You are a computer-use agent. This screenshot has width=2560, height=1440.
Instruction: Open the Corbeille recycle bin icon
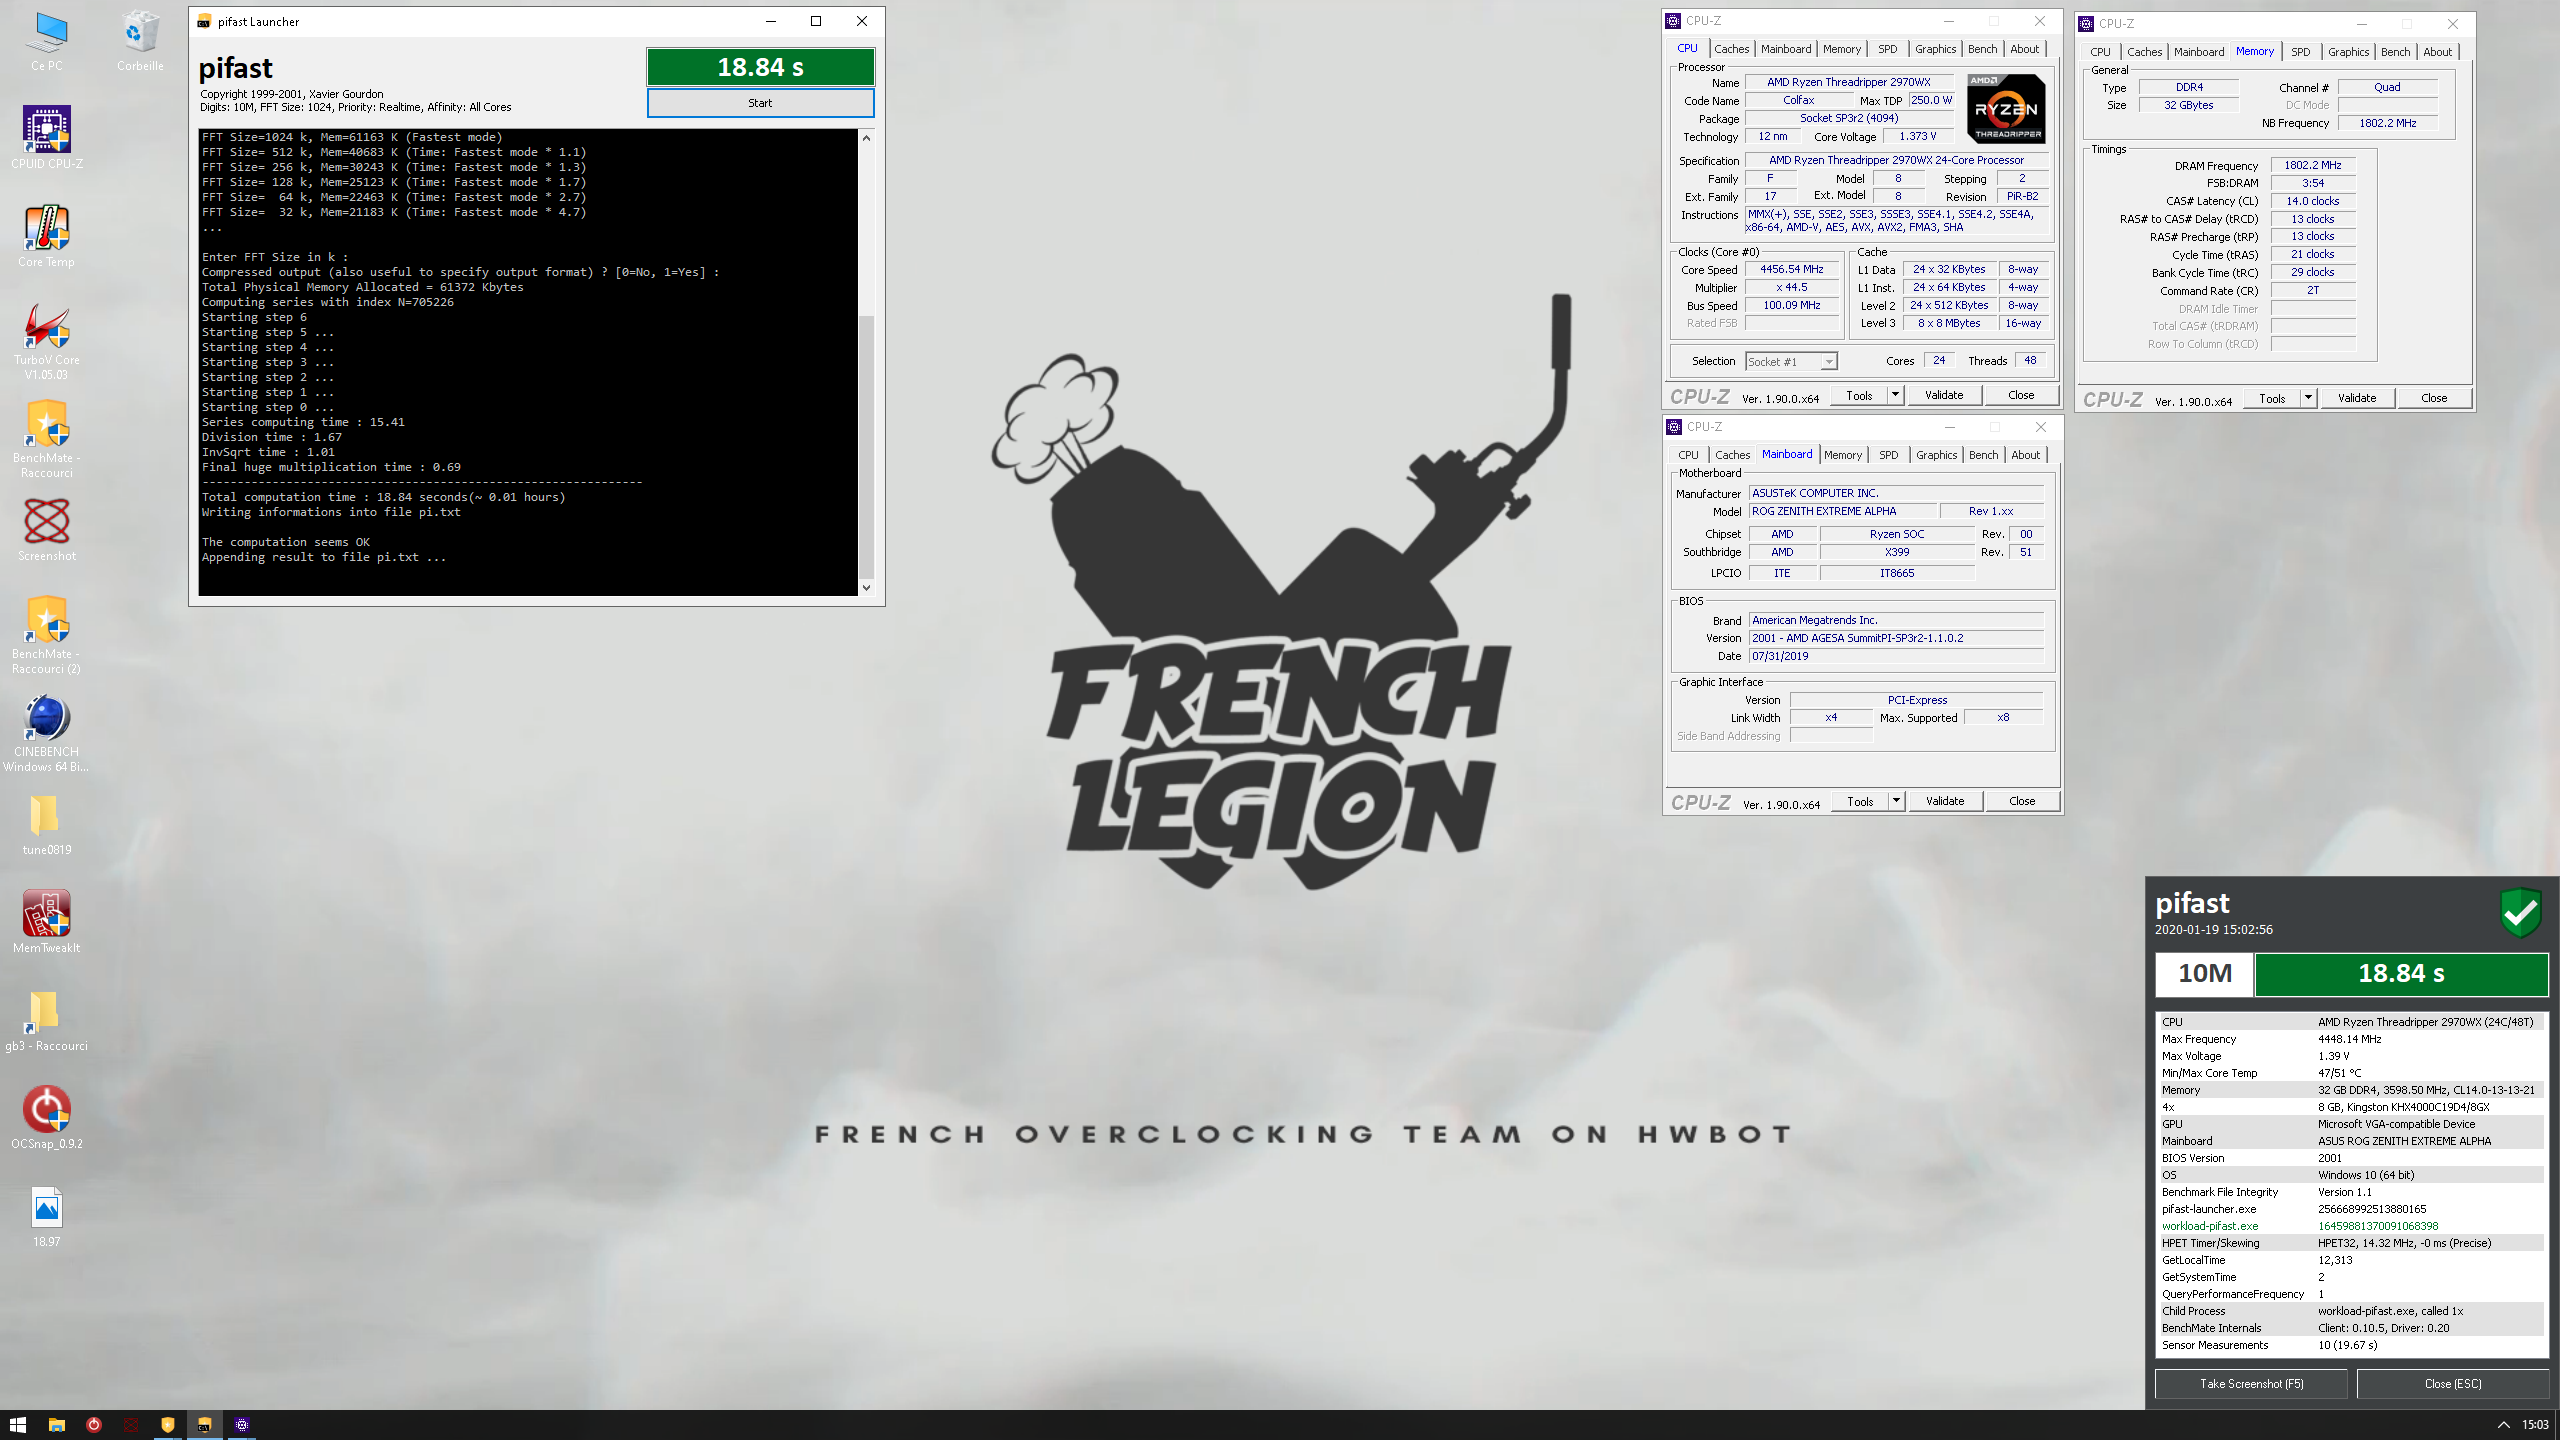[140, 41]
